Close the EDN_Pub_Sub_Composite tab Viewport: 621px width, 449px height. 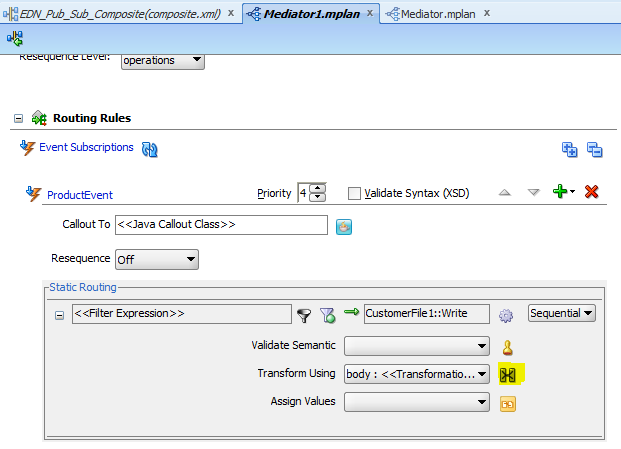click(230, 13)
